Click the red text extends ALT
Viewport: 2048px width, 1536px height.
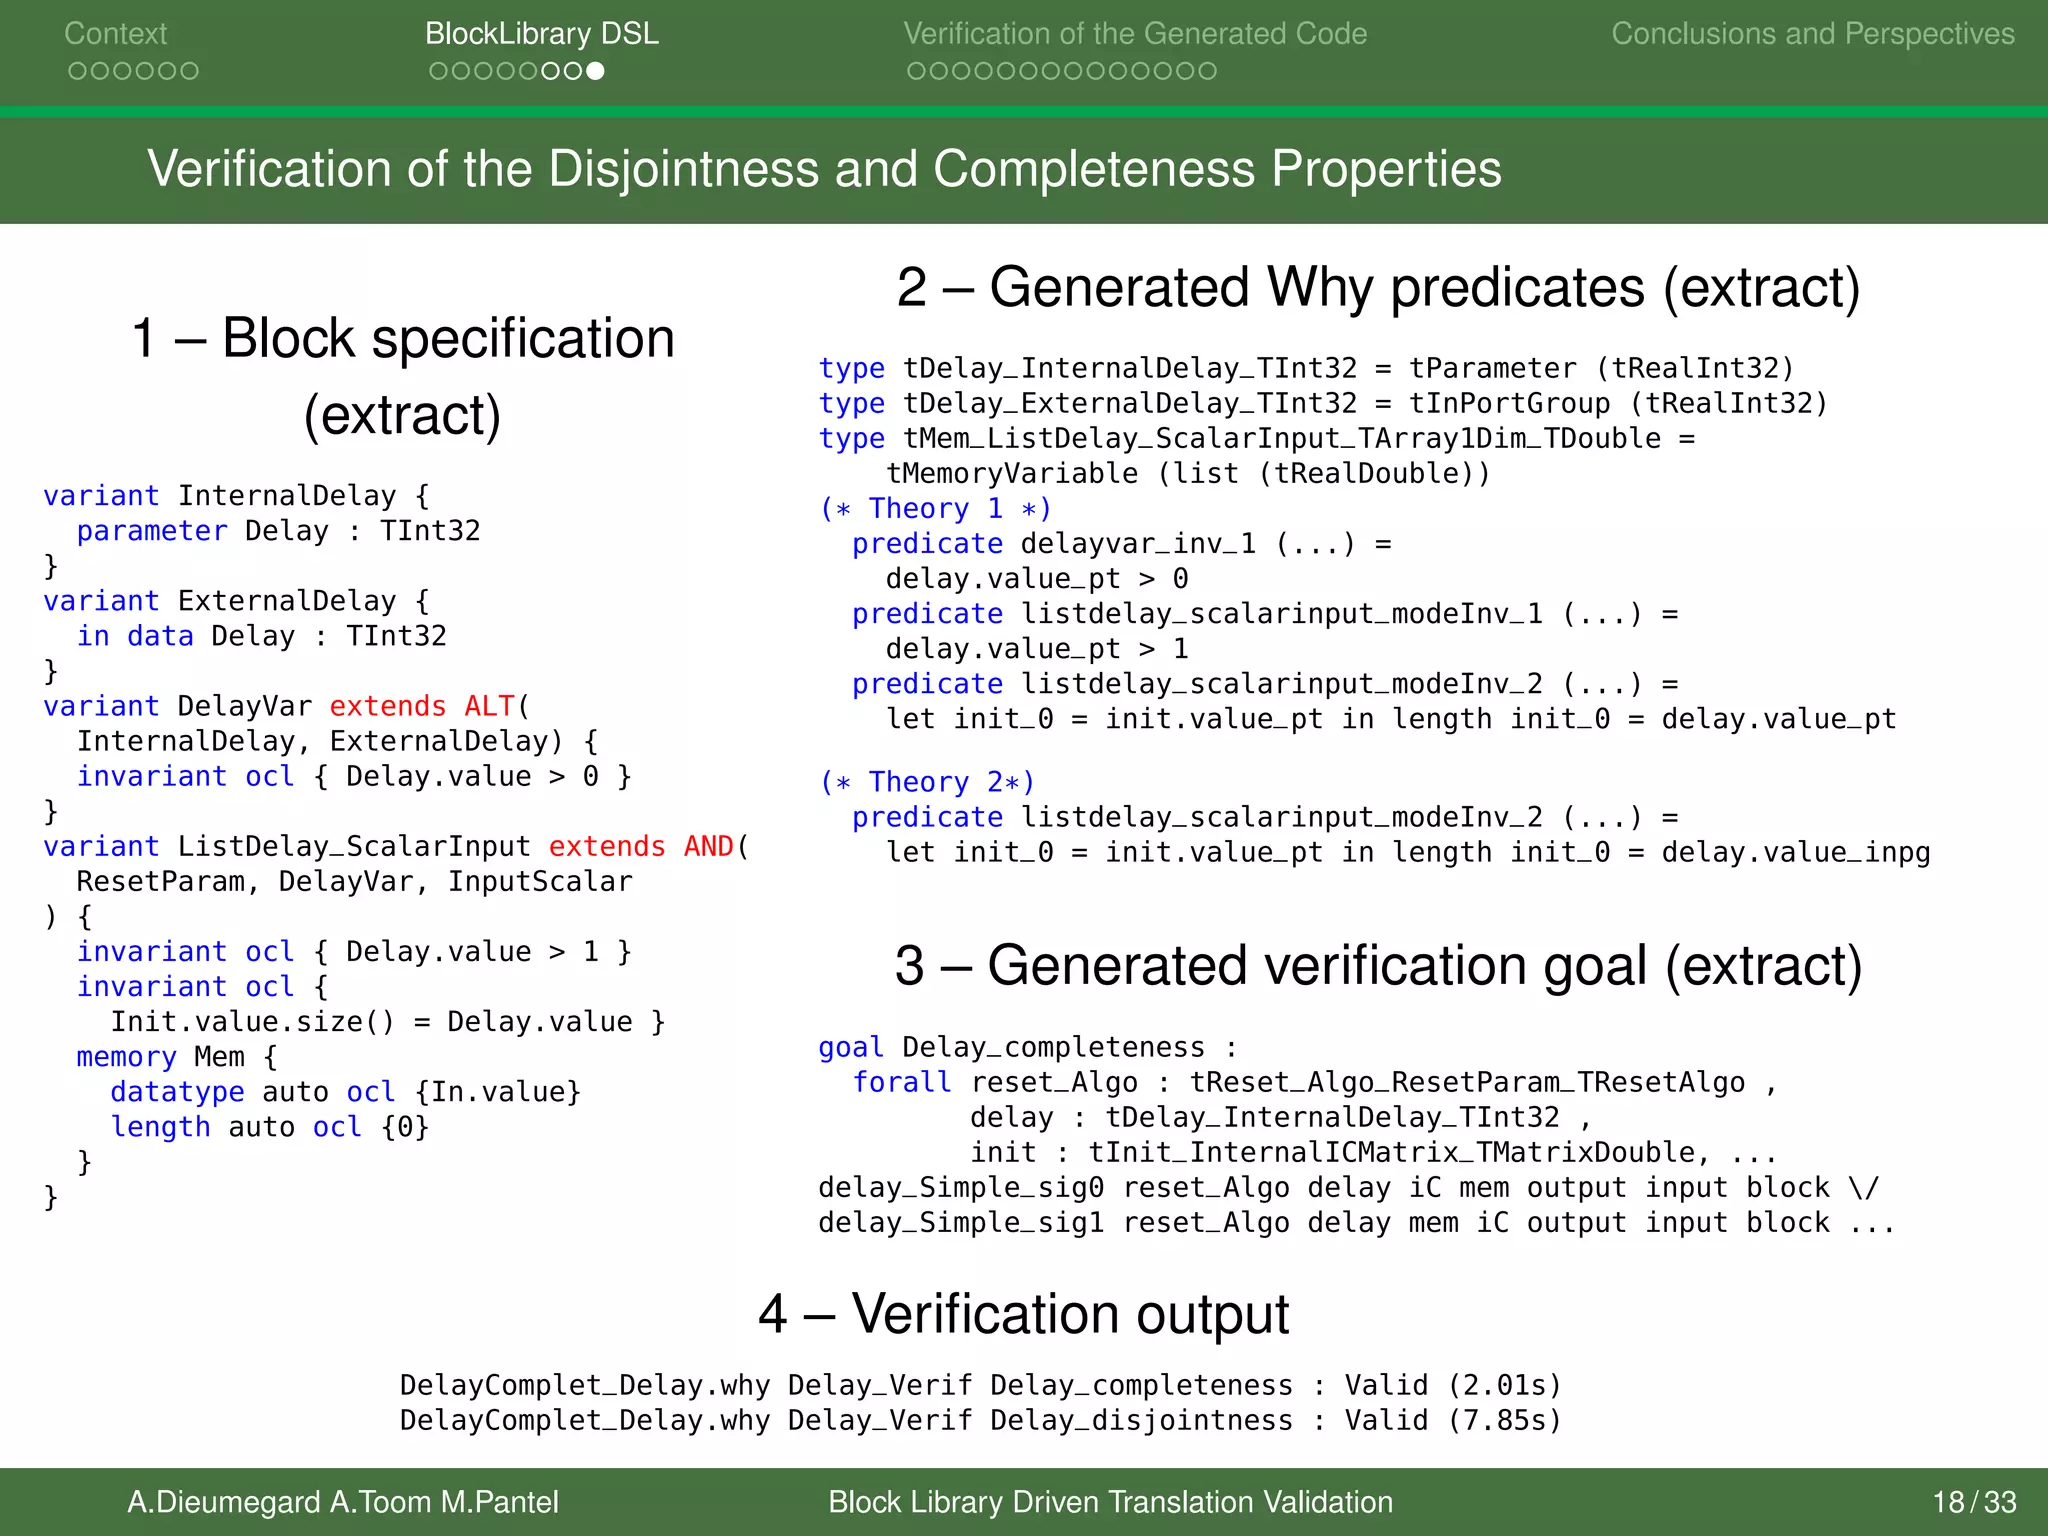(422, 706)
